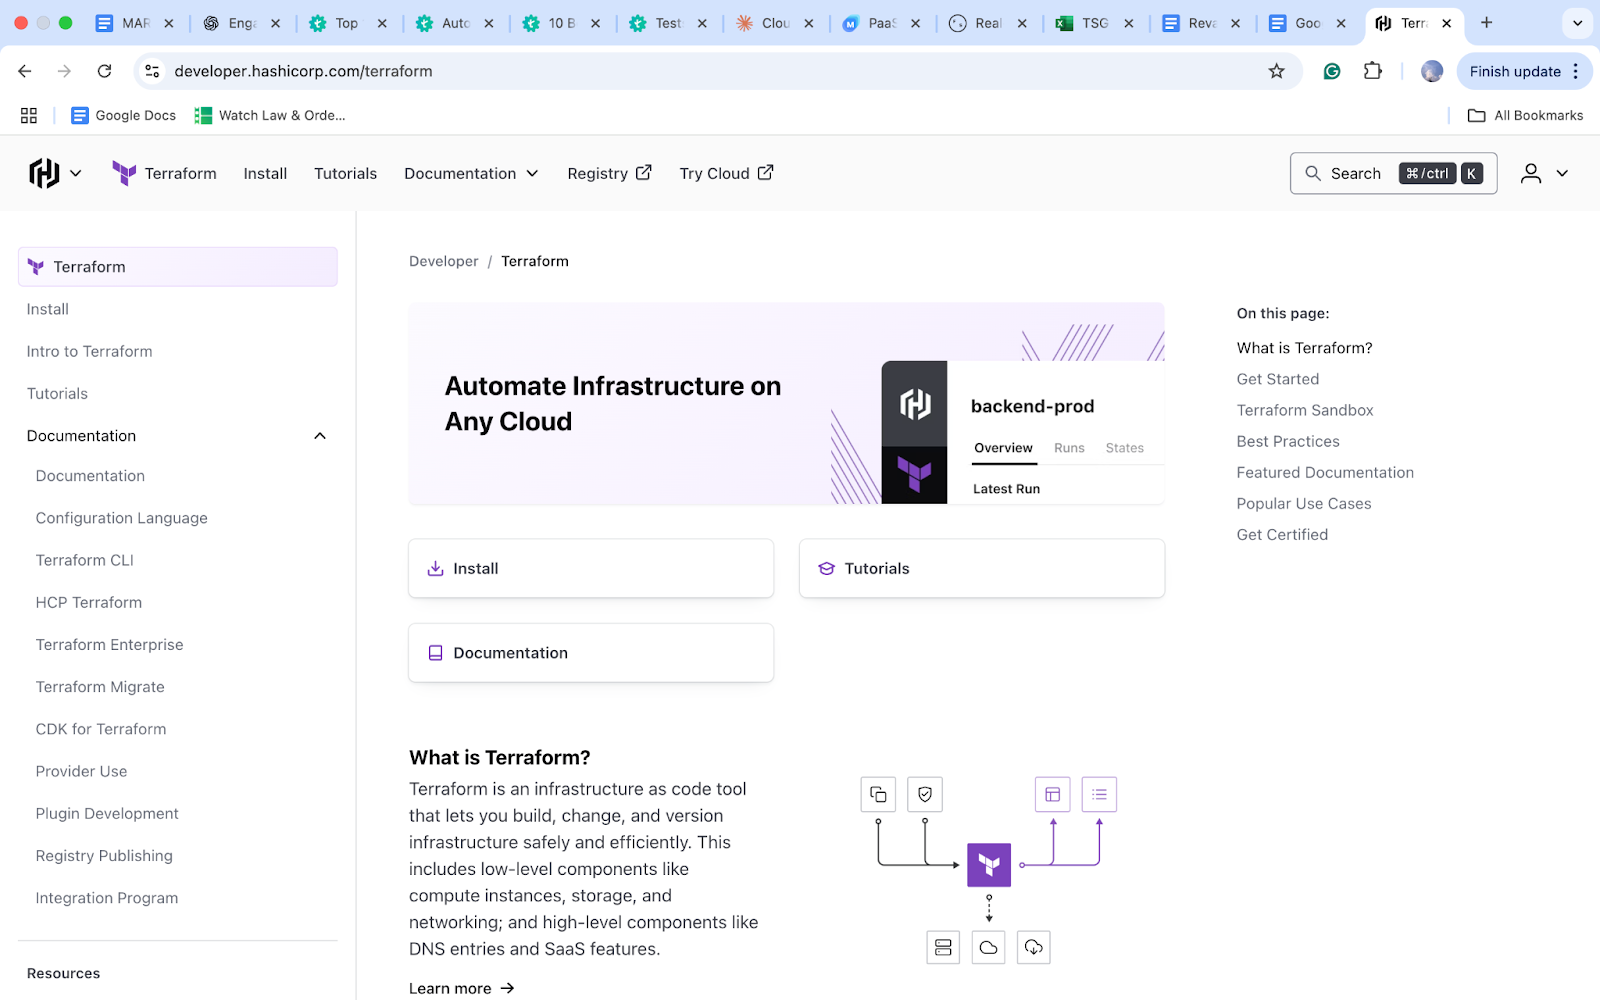Switch to the TSG browser tab
Viewport: 1600px width, 1000px height.
1095,23
